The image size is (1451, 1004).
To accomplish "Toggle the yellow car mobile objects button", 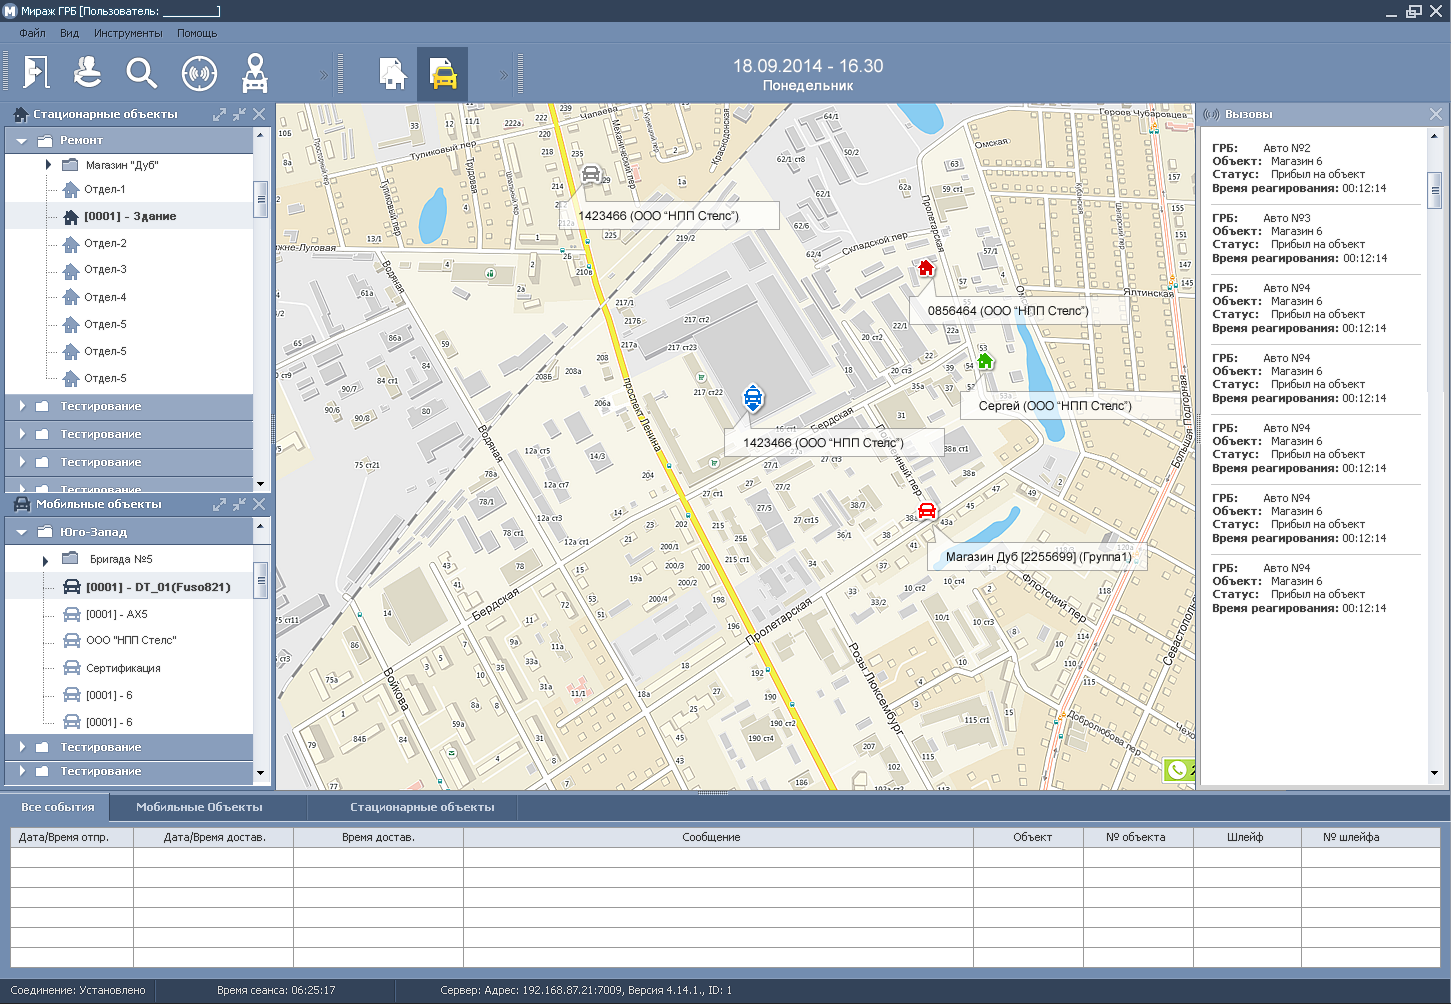I will pos(442,74).
